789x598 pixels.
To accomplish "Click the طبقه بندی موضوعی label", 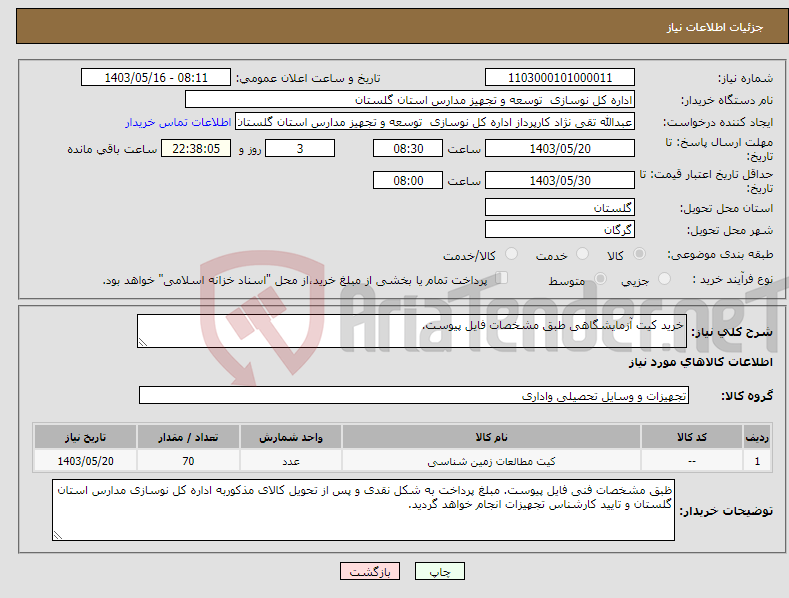I will pyautogui.click(x=720, y=255).
